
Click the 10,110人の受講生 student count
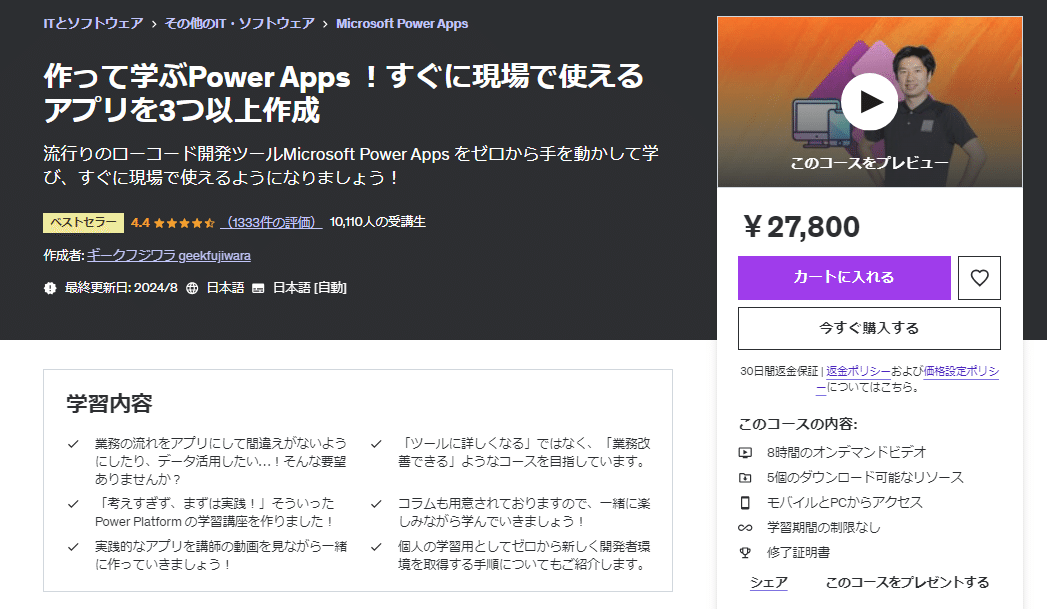pos(378,222)
